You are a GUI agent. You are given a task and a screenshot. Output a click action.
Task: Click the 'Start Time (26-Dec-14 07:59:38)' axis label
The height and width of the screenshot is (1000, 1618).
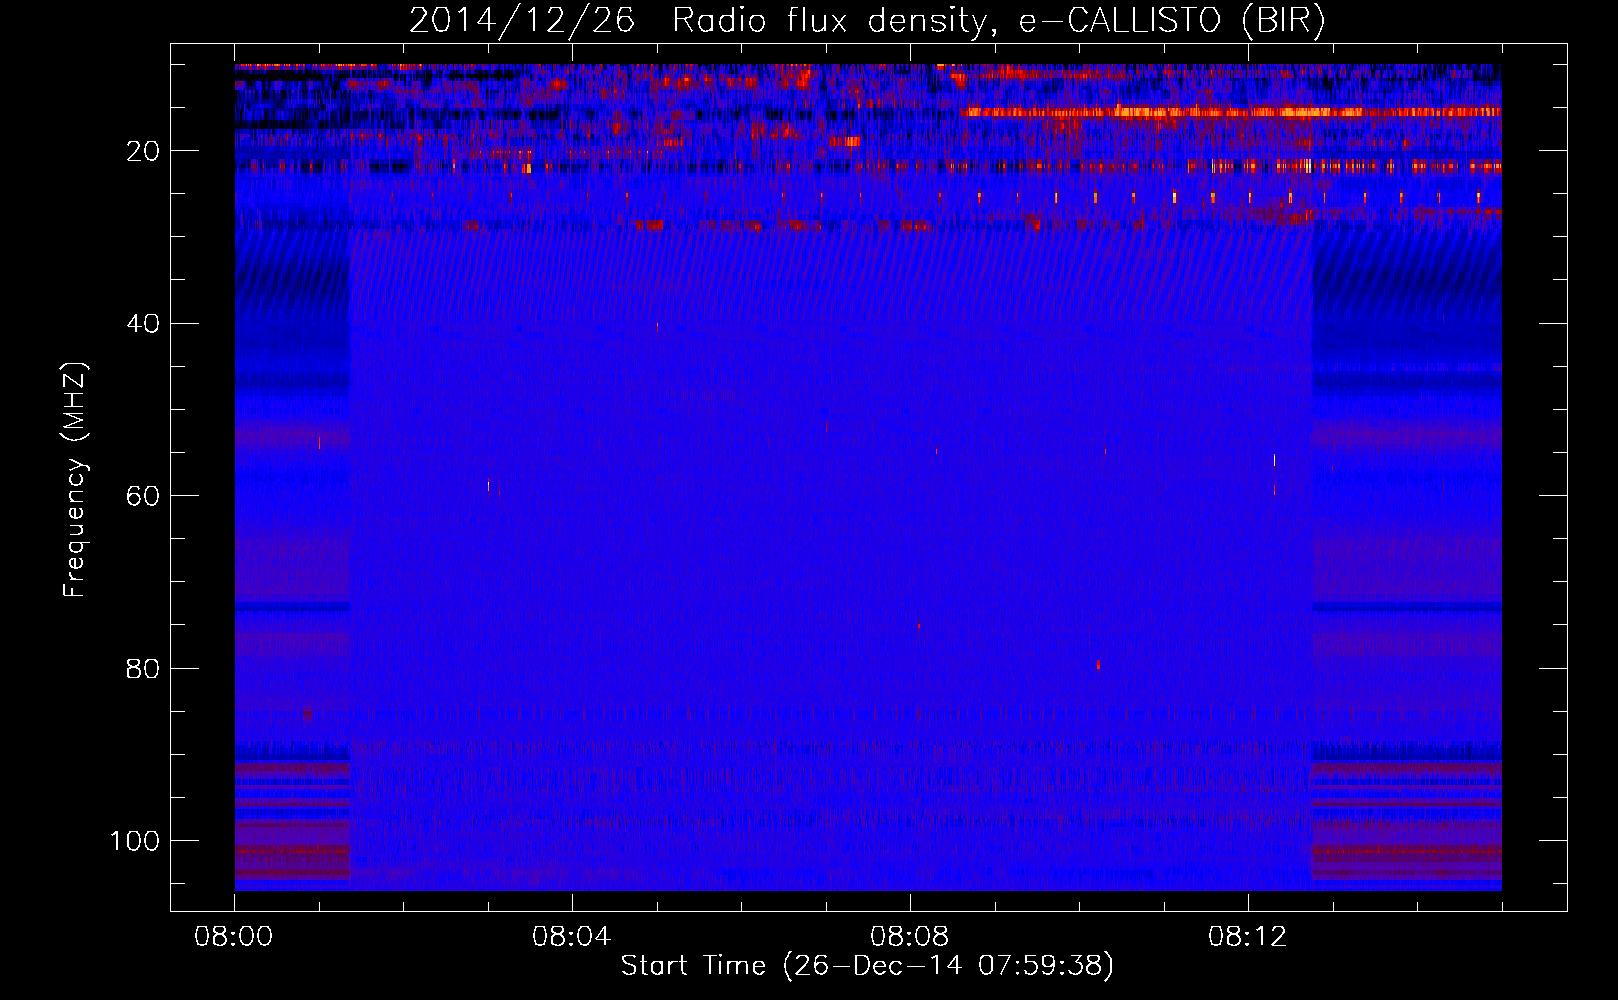pyautogui.click(x=867, y=966)
